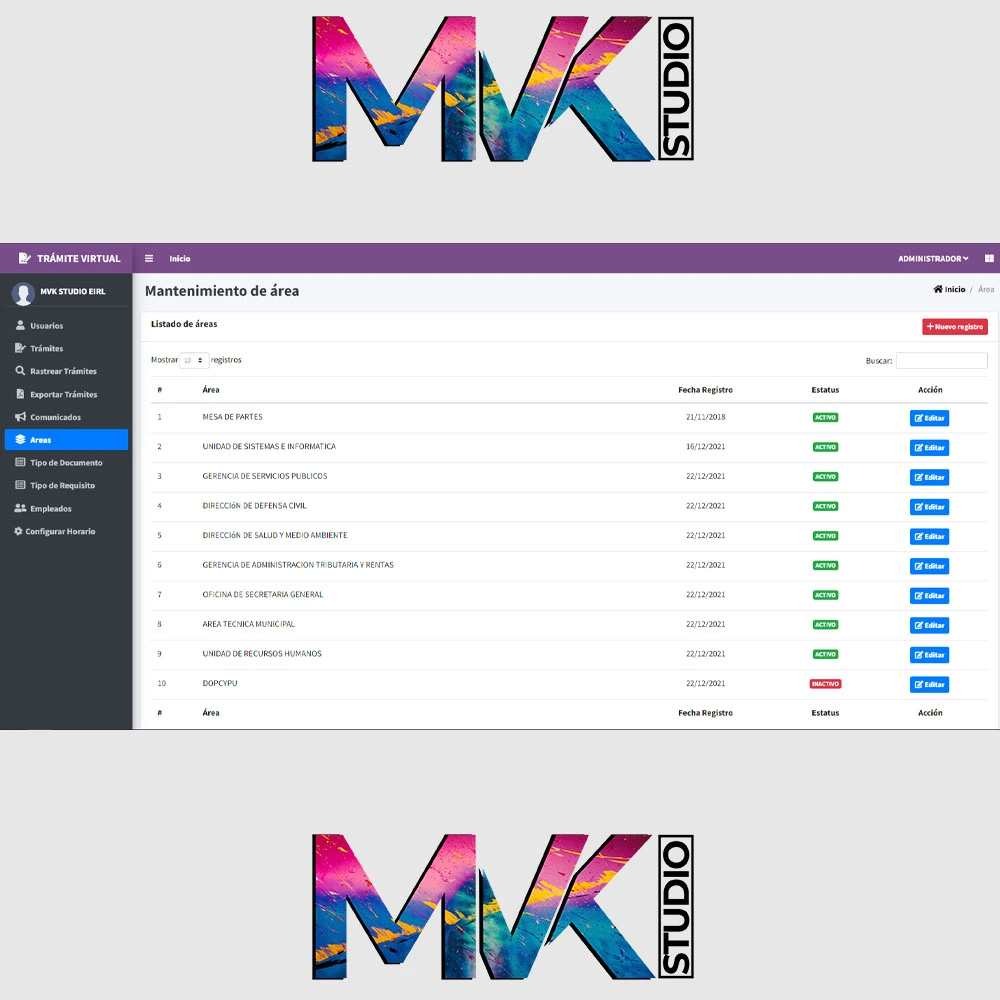Click the date 21/11/2018
The image size is (1000, 1000).
pyautogui.click(x=705, y=417)
